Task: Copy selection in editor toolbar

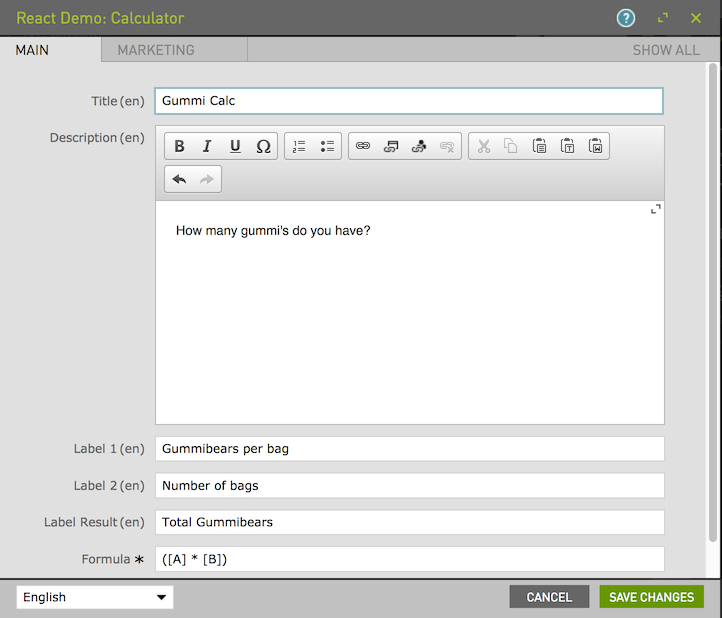Action: click(511, 146)
